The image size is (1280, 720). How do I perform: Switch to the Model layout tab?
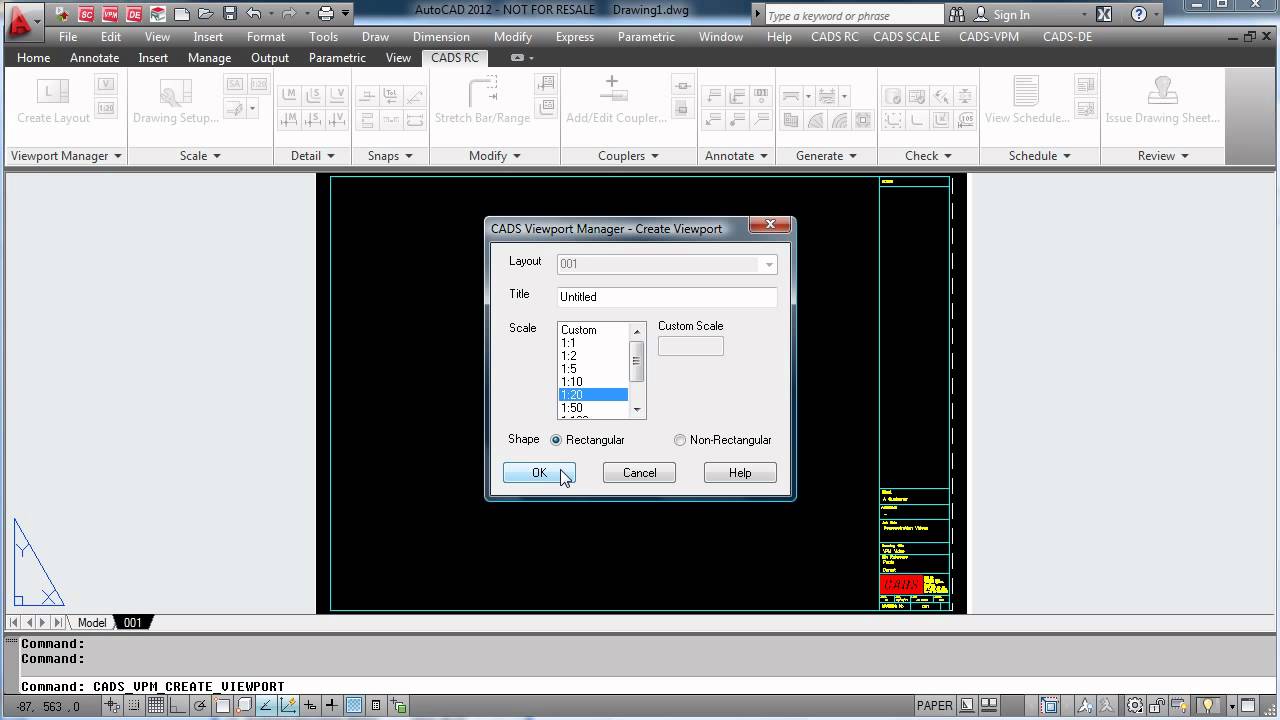[92, 623]
